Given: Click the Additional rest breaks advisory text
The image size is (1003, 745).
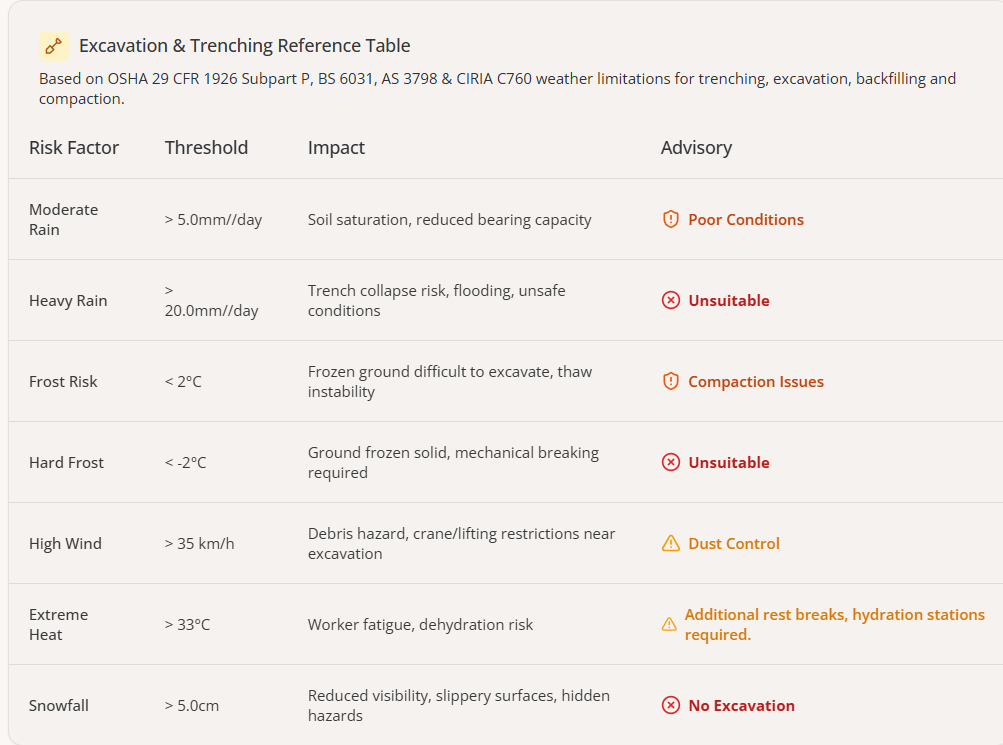Looking at the screenshot, I should click(x=835, y=624).
